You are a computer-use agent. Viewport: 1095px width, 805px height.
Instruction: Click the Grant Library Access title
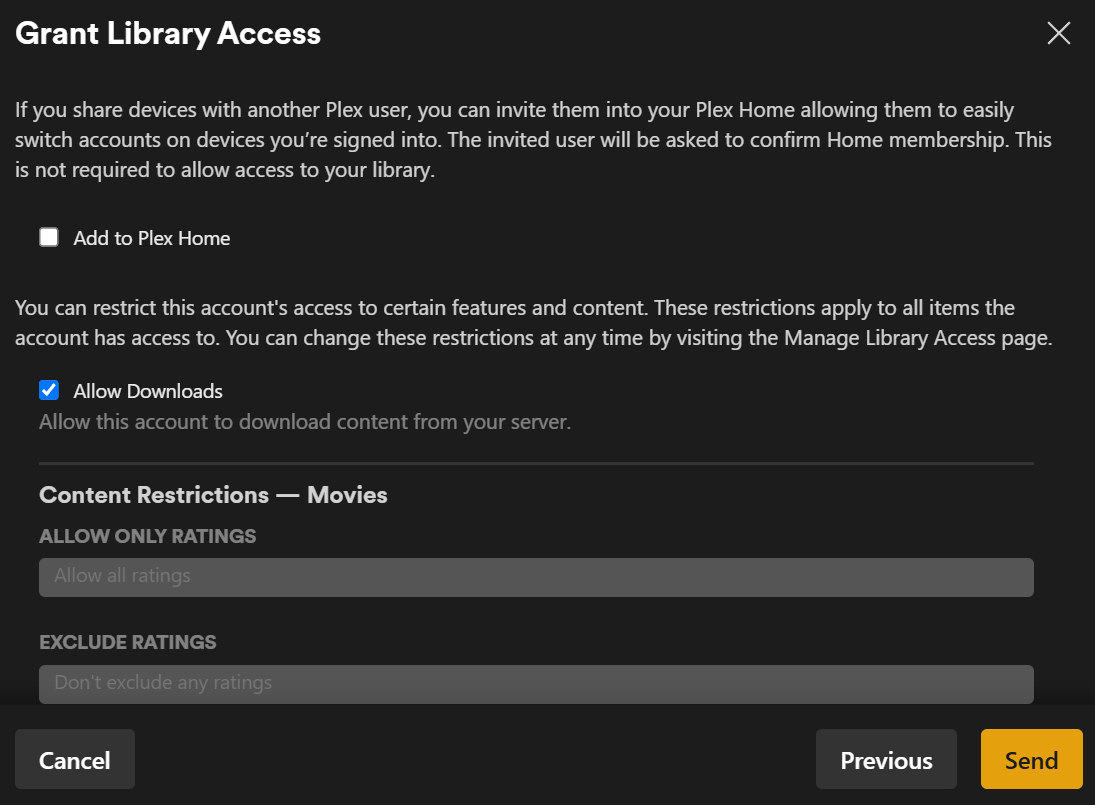[x=167, y=33]
